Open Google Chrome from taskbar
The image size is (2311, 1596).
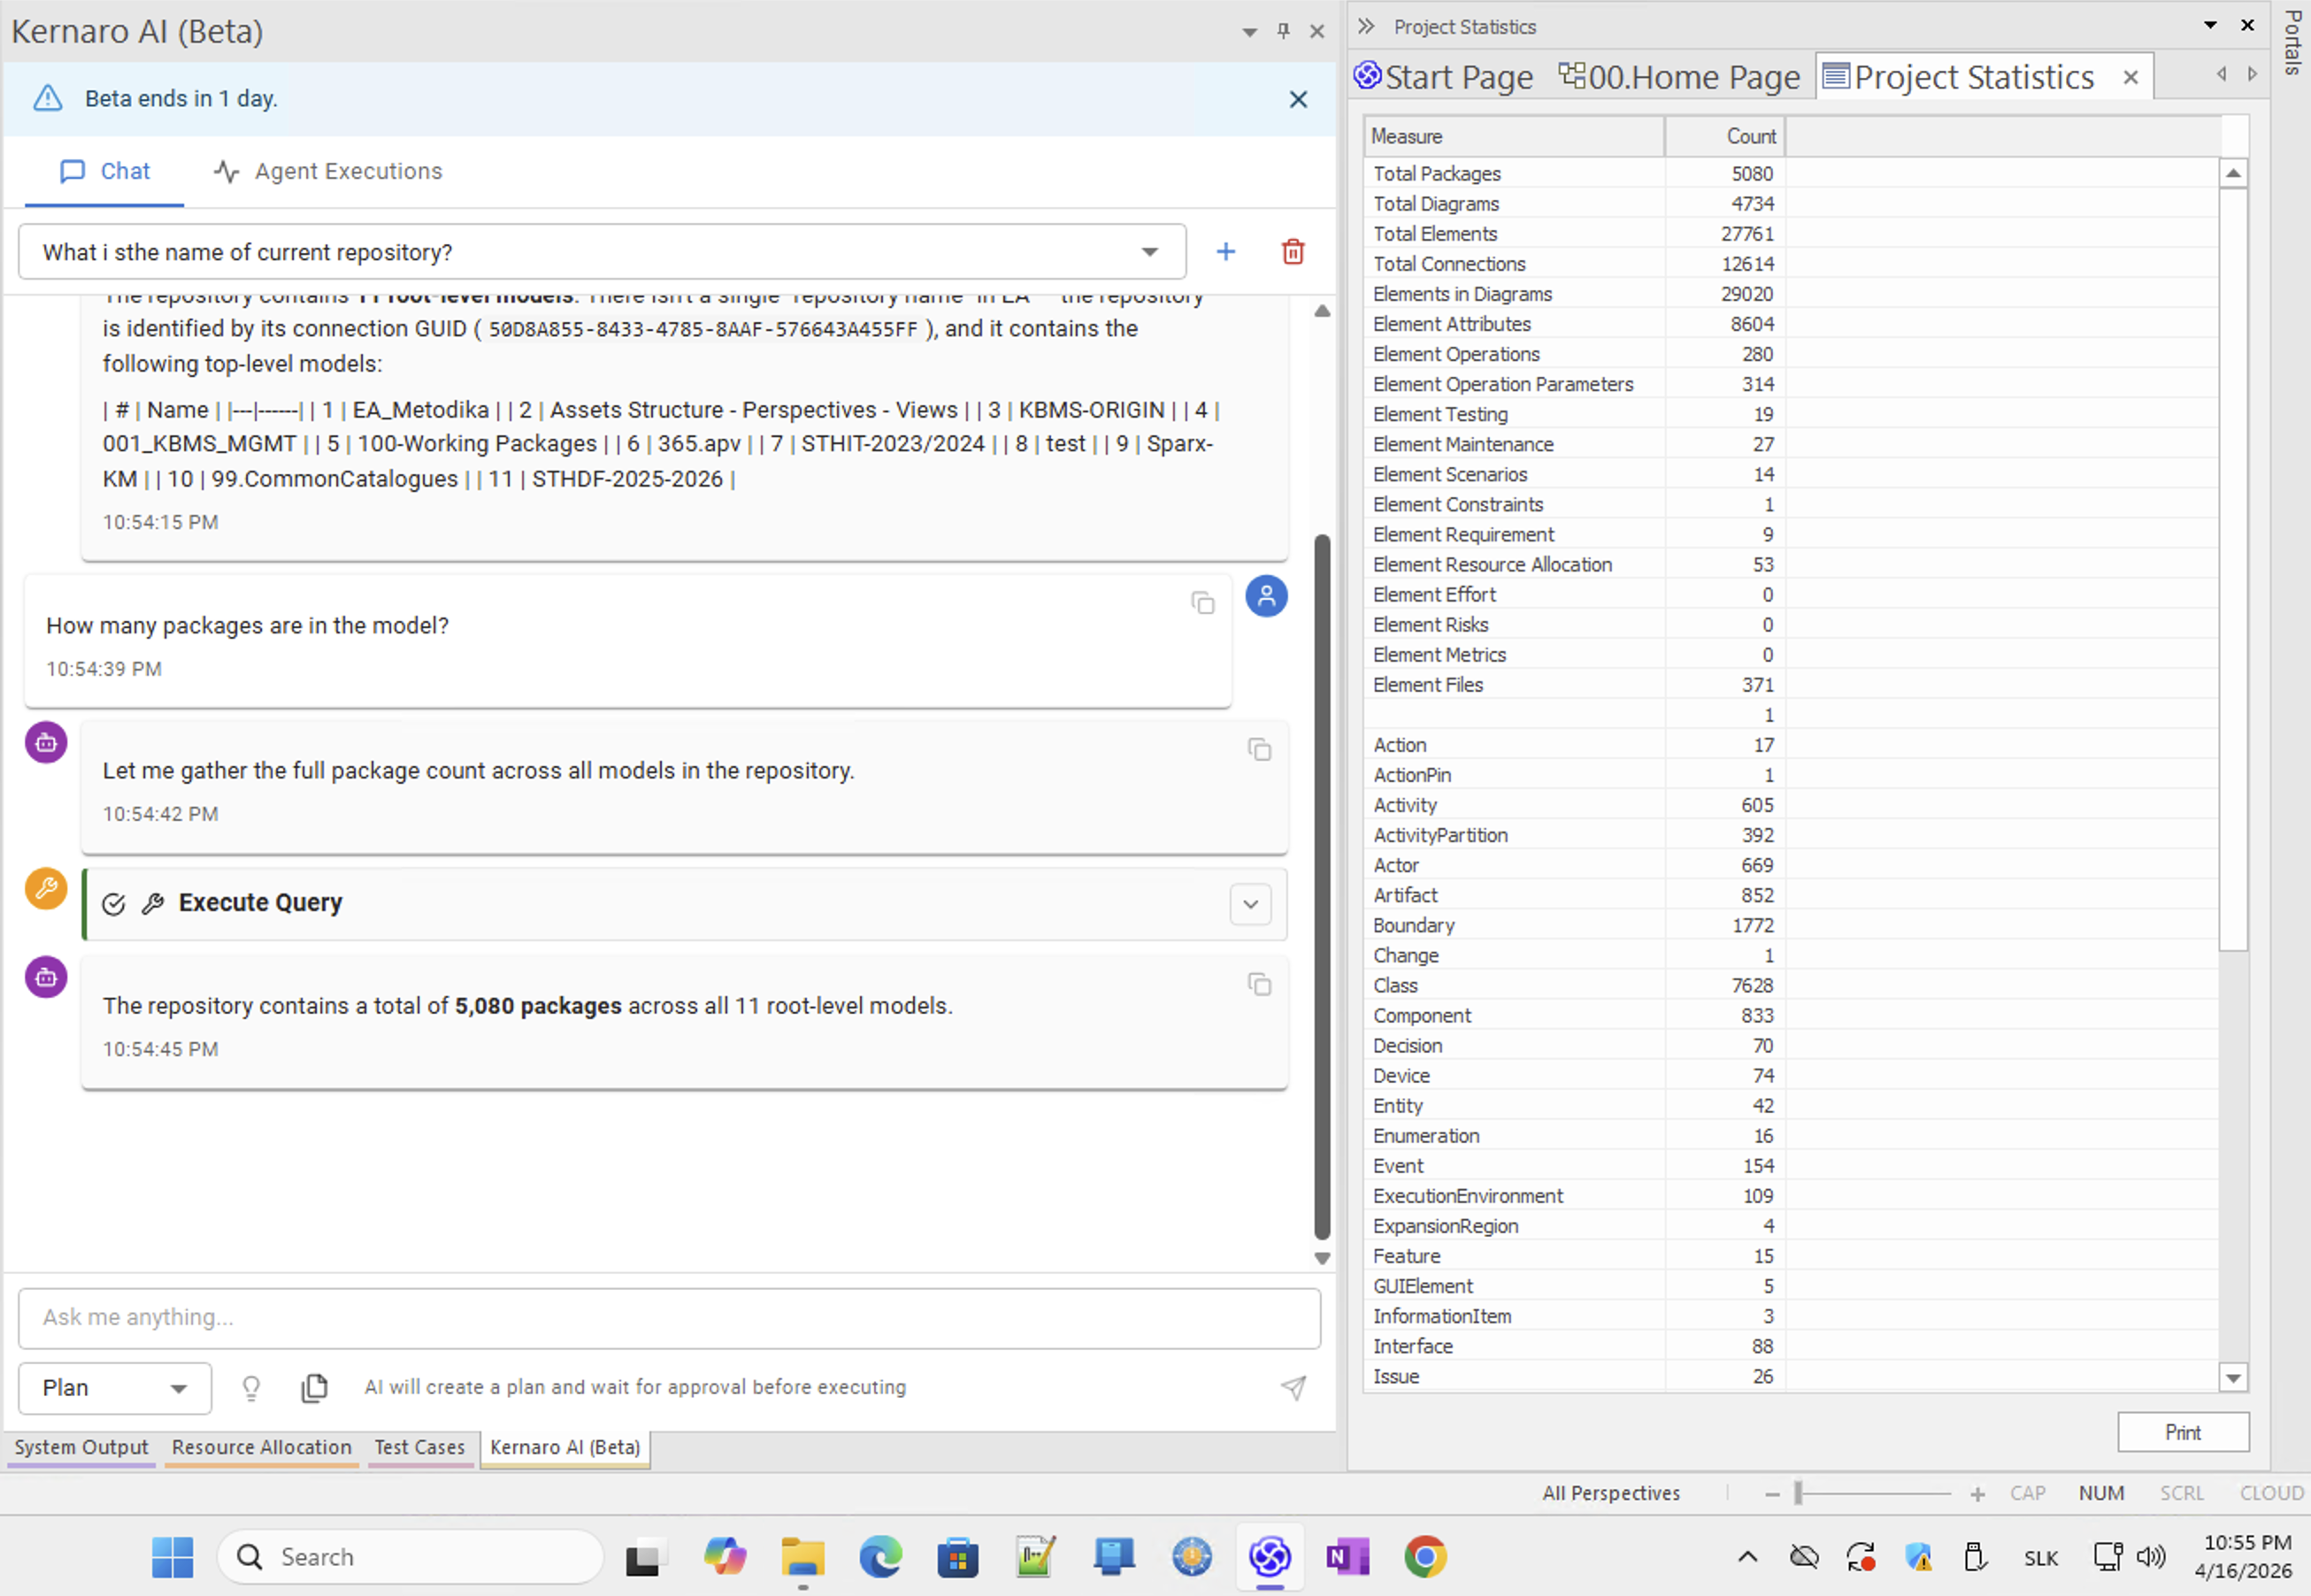click(x=1425, y=1557)
